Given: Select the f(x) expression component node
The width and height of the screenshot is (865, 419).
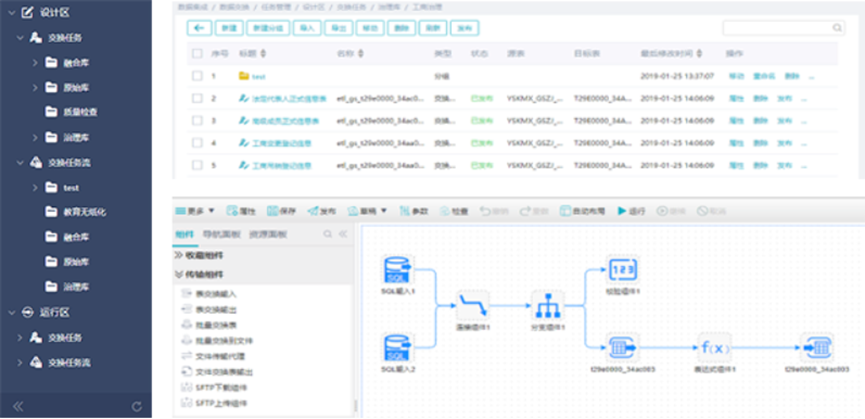Looking at the screenshot, I should pos(714,348).
